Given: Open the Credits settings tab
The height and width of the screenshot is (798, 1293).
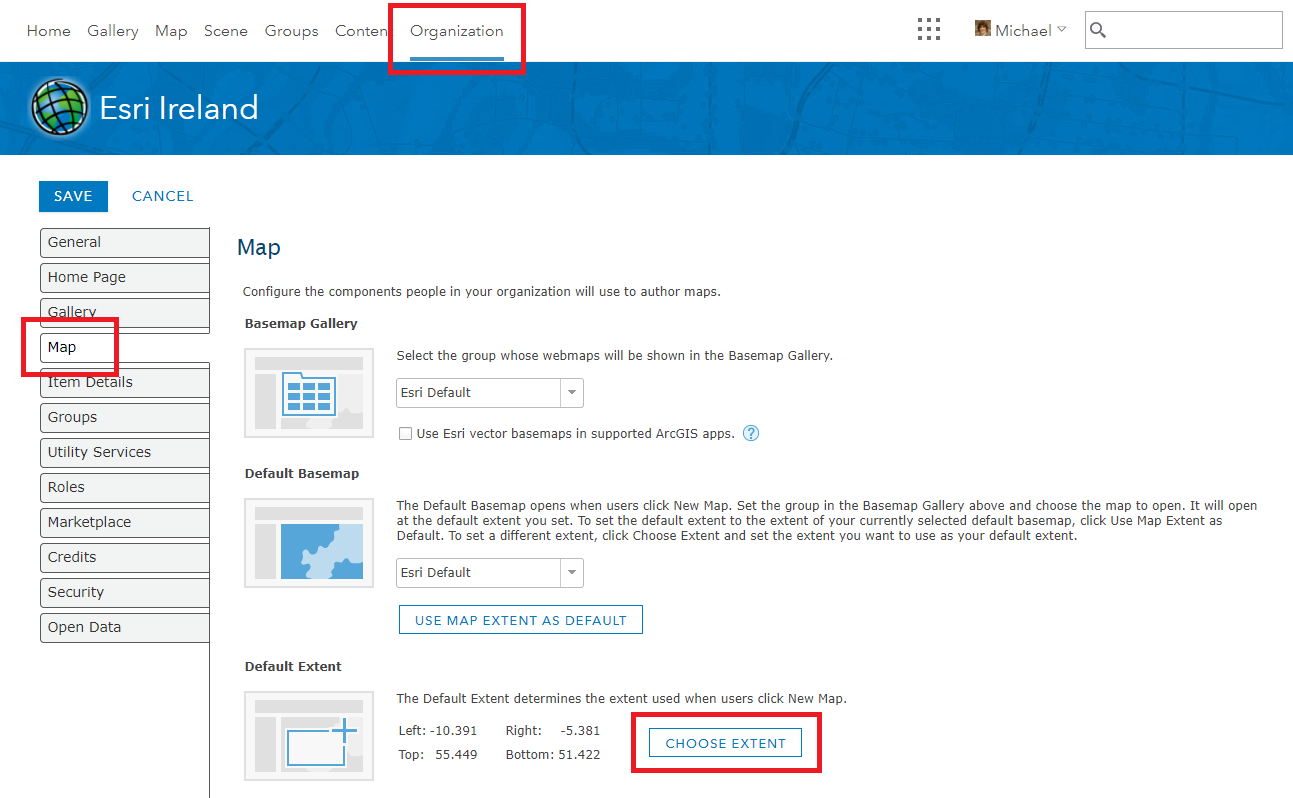Looking at the screenshot, I should click(125, 558).
